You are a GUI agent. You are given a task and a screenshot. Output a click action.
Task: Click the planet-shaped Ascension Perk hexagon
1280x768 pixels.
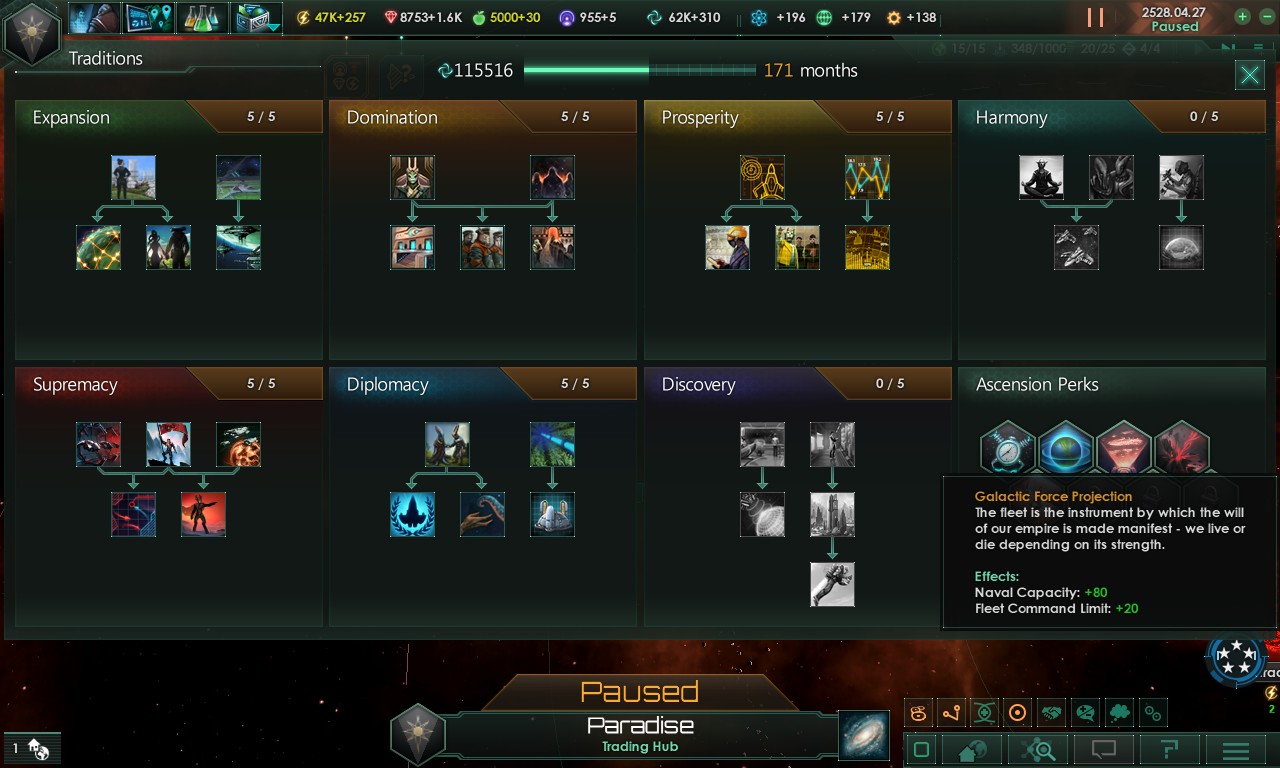(1065, 449)
